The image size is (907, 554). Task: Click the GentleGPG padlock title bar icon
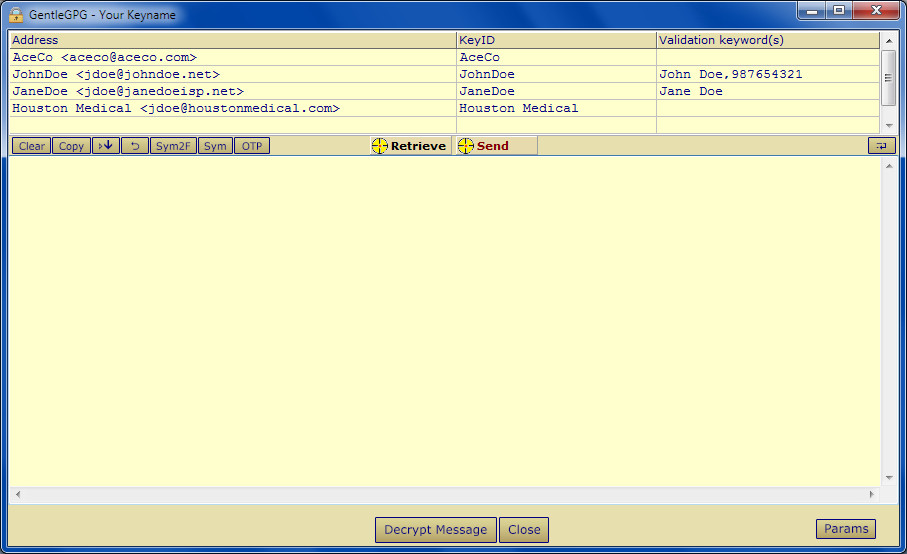(16, 14)
